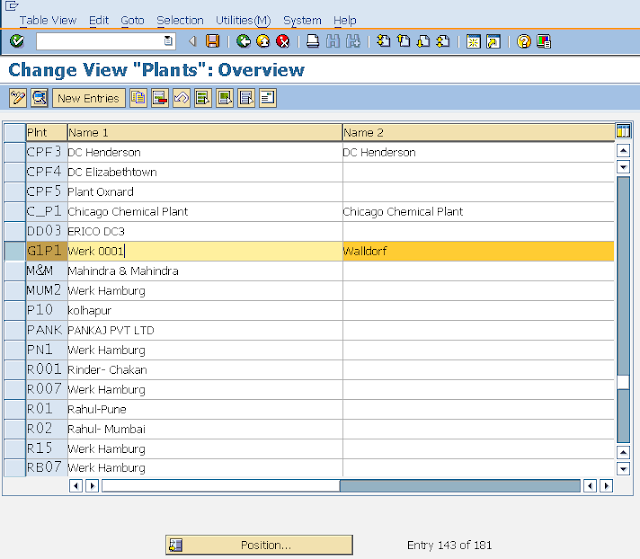Open the Help menu

click(345, 20)
